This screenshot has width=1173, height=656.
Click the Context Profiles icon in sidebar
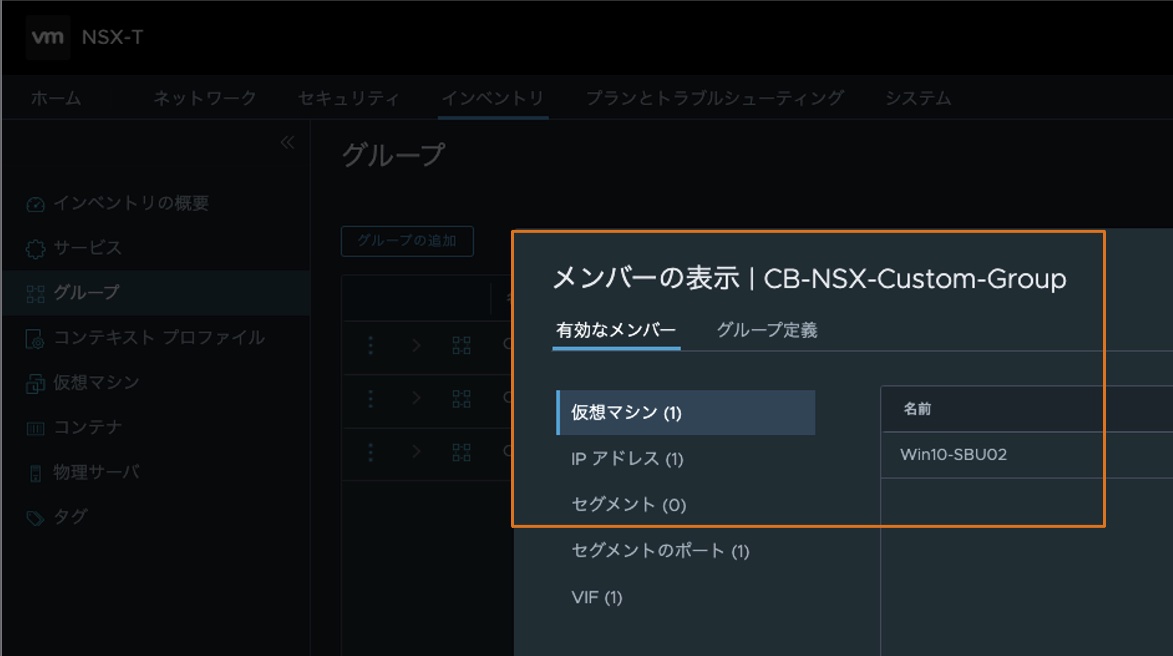[x=36, y=338]
